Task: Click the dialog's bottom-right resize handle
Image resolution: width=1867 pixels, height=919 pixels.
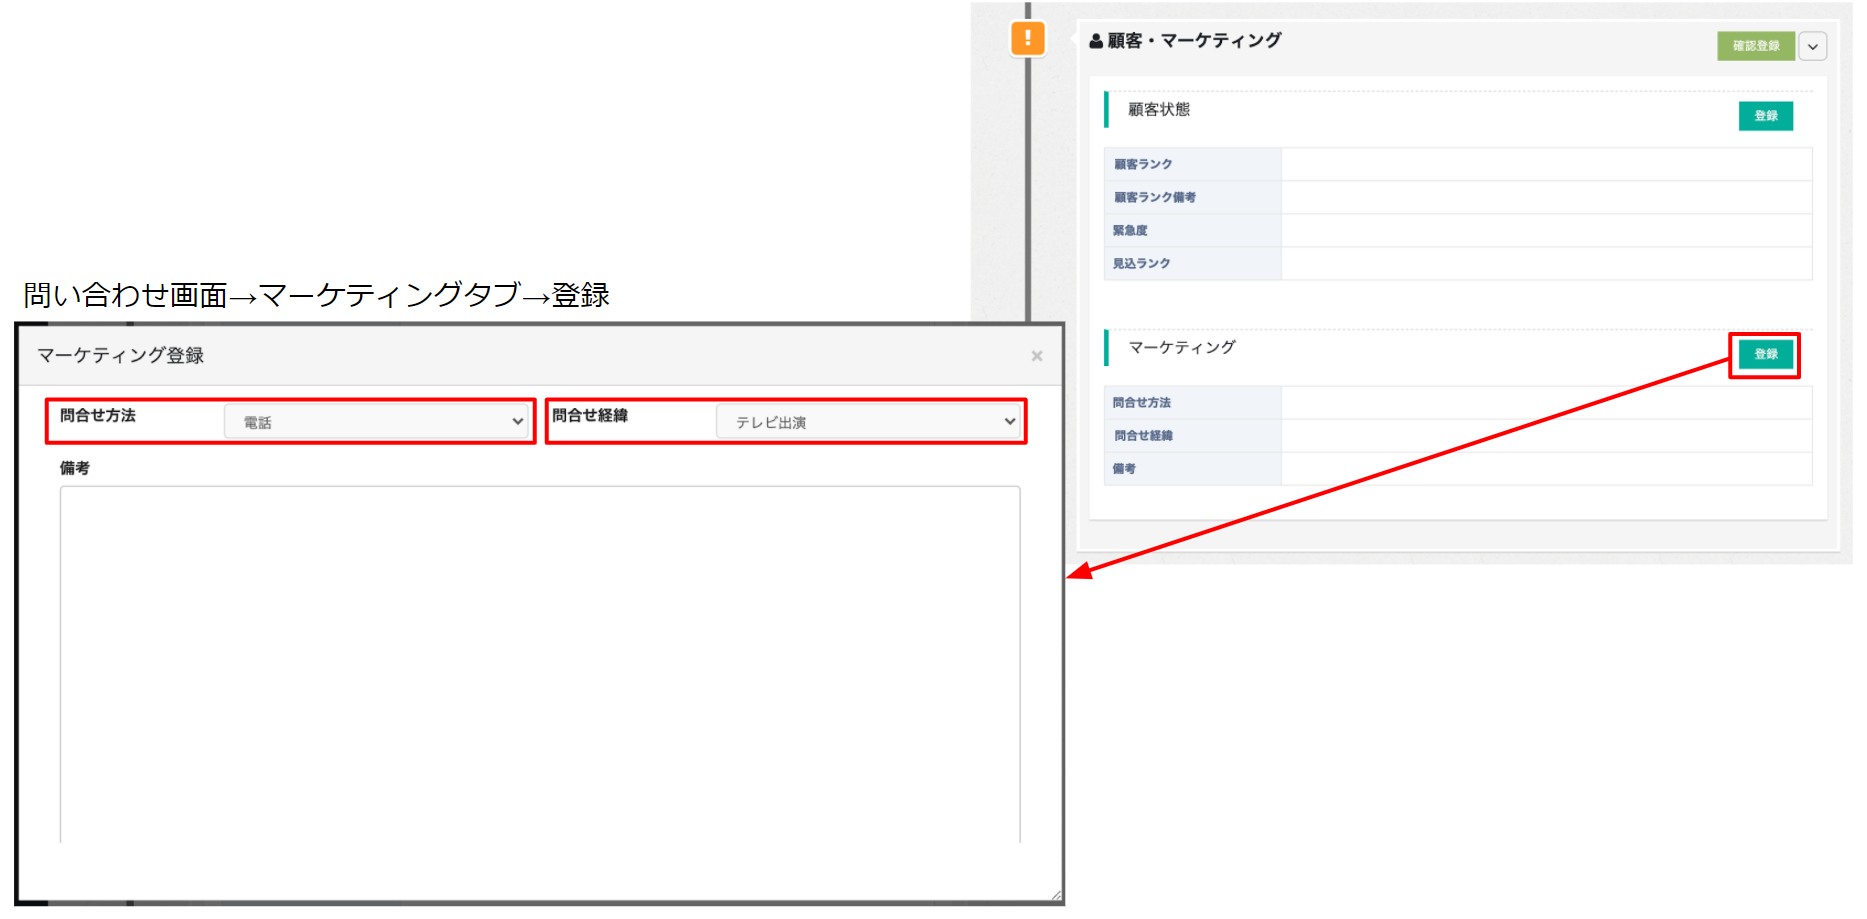Action: [x=1054, y=895]
